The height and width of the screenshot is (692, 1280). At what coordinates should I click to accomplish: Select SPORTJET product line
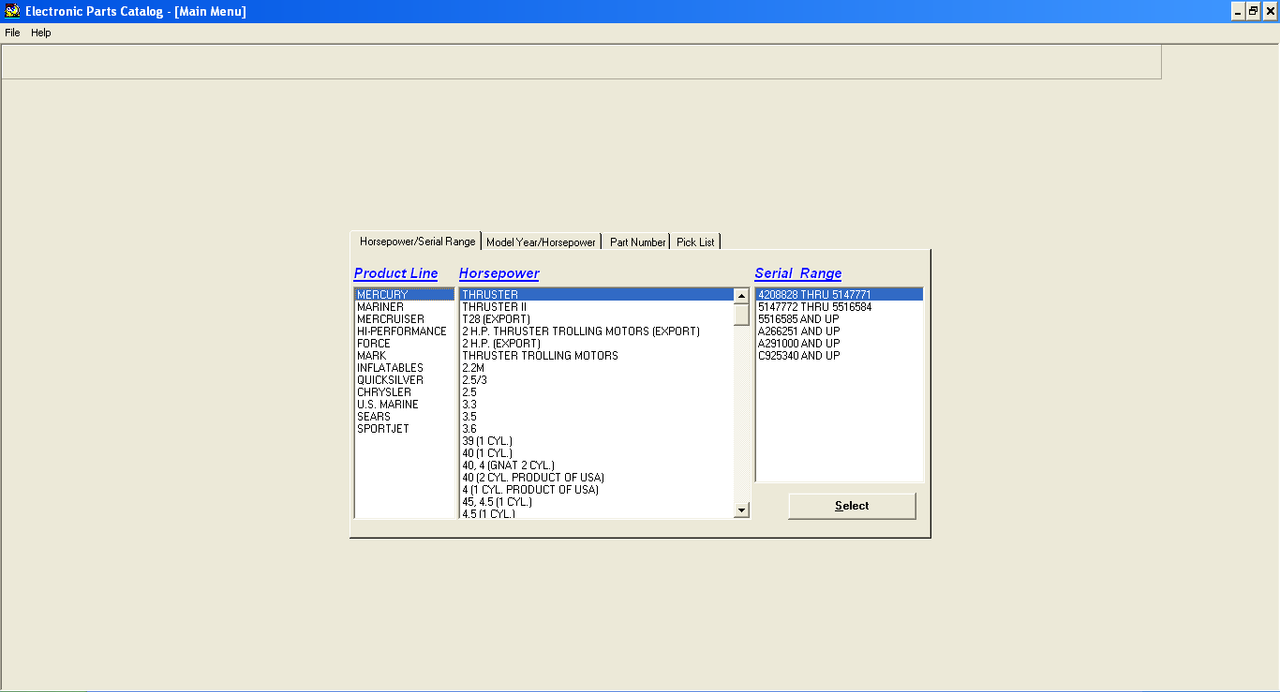click(x=404, y=429)
